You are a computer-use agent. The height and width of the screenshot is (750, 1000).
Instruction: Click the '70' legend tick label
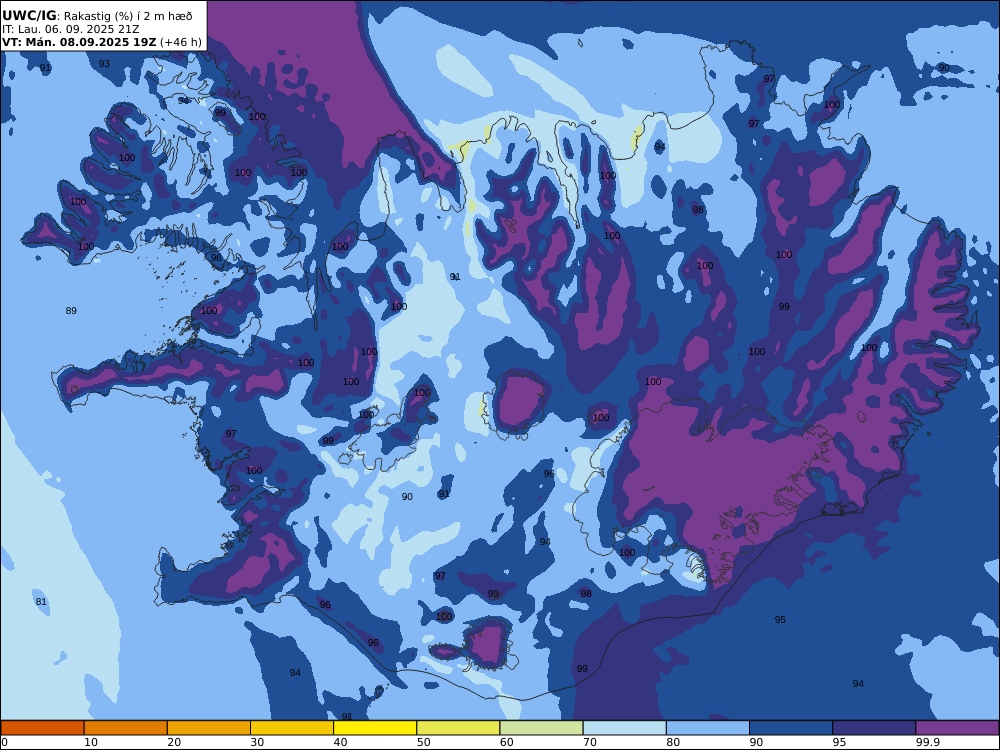[x=589, y=742]
